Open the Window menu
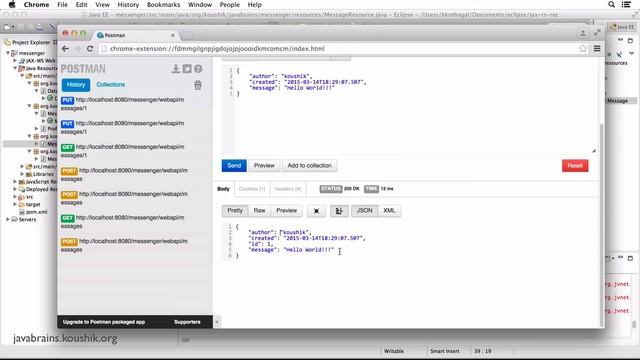The width and height of the screenshot is (640, 360). click(x=200, y=4)
